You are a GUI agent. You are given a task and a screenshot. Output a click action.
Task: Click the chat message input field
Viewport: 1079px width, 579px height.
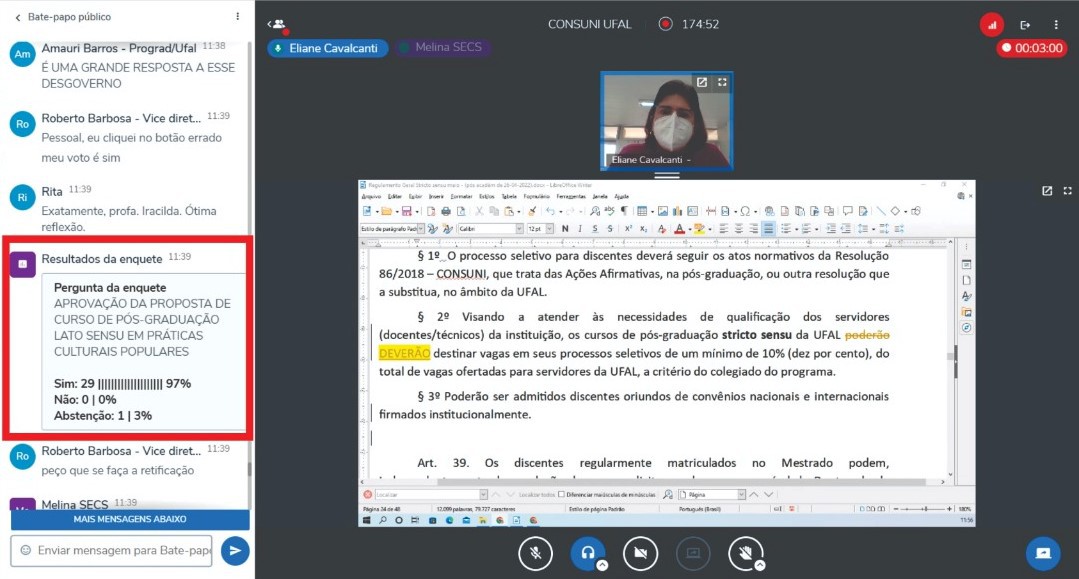tap(111, 550)
